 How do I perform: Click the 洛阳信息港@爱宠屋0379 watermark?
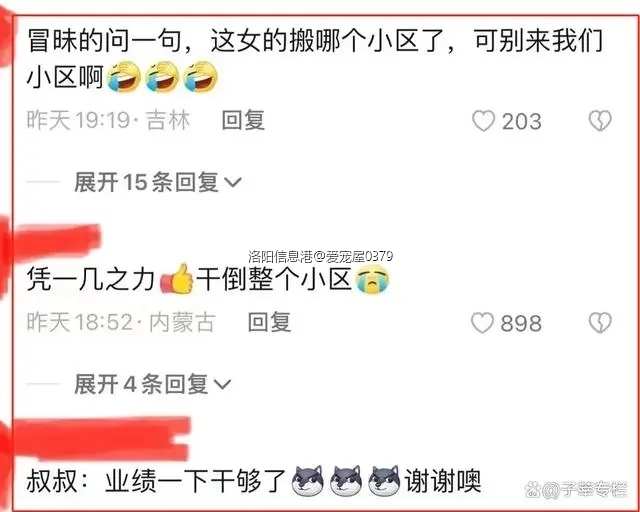(321, 256)
